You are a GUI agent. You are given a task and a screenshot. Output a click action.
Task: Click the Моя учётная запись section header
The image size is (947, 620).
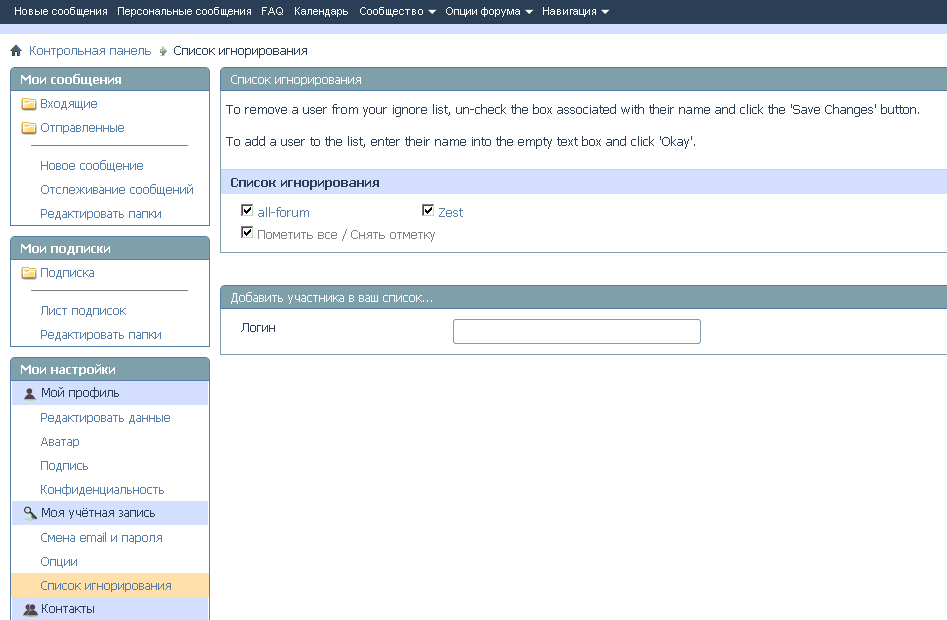(x=110, y=513)
